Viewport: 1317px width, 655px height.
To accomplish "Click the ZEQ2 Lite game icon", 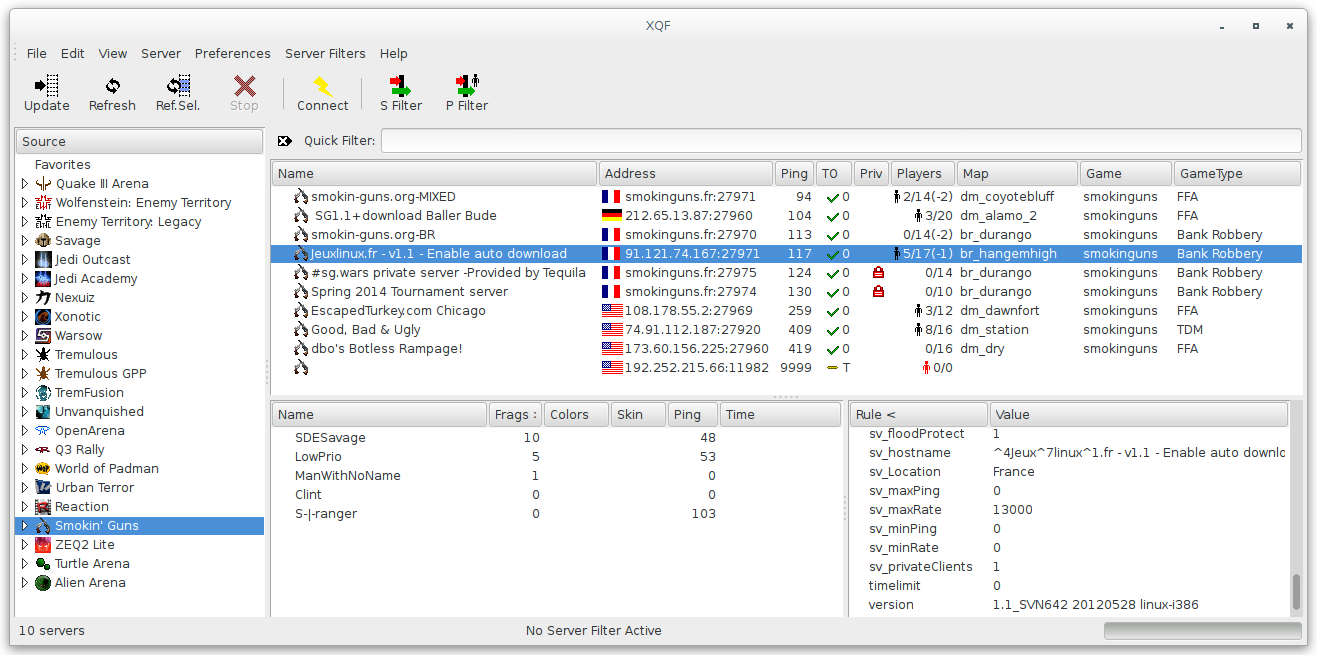I will pos(43,545).
